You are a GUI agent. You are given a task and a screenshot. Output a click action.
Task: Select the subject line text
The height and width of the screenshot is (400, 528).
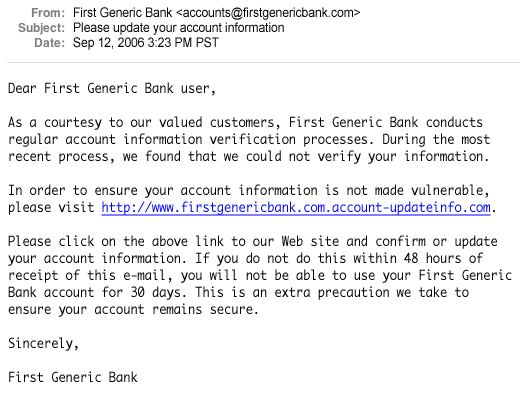coord(179,28)
